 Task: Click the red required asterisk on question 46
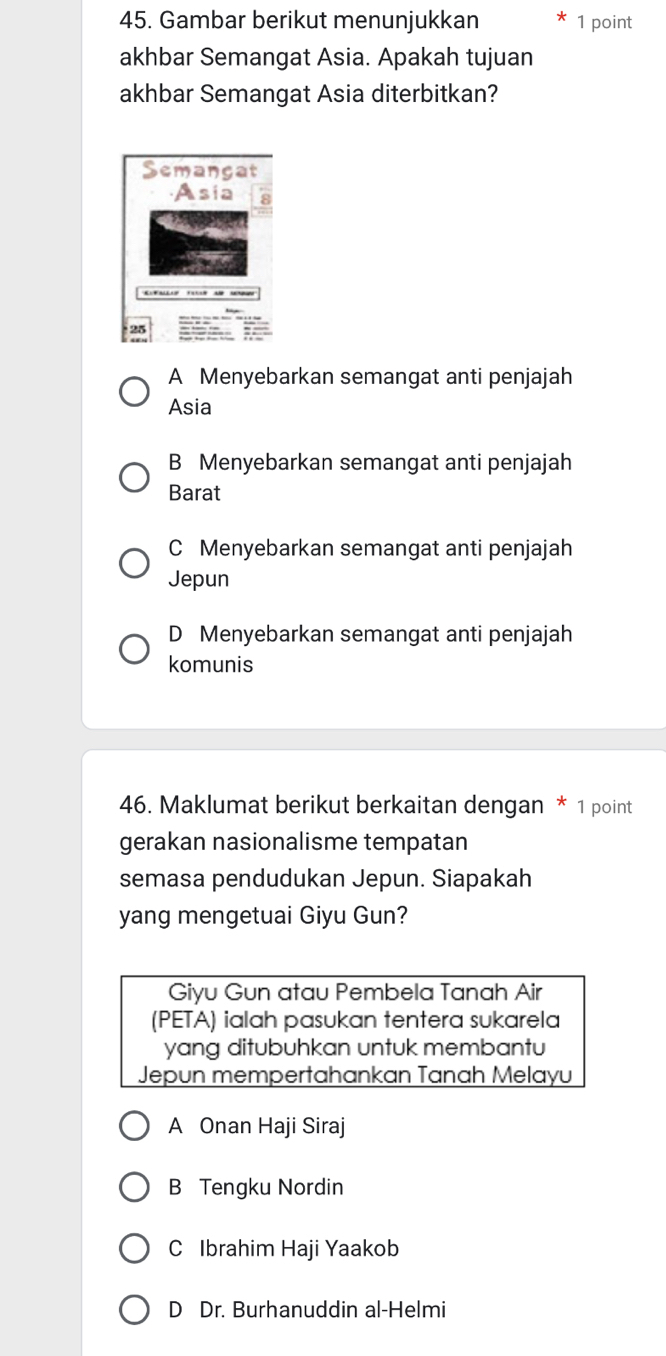coord(562,805)
